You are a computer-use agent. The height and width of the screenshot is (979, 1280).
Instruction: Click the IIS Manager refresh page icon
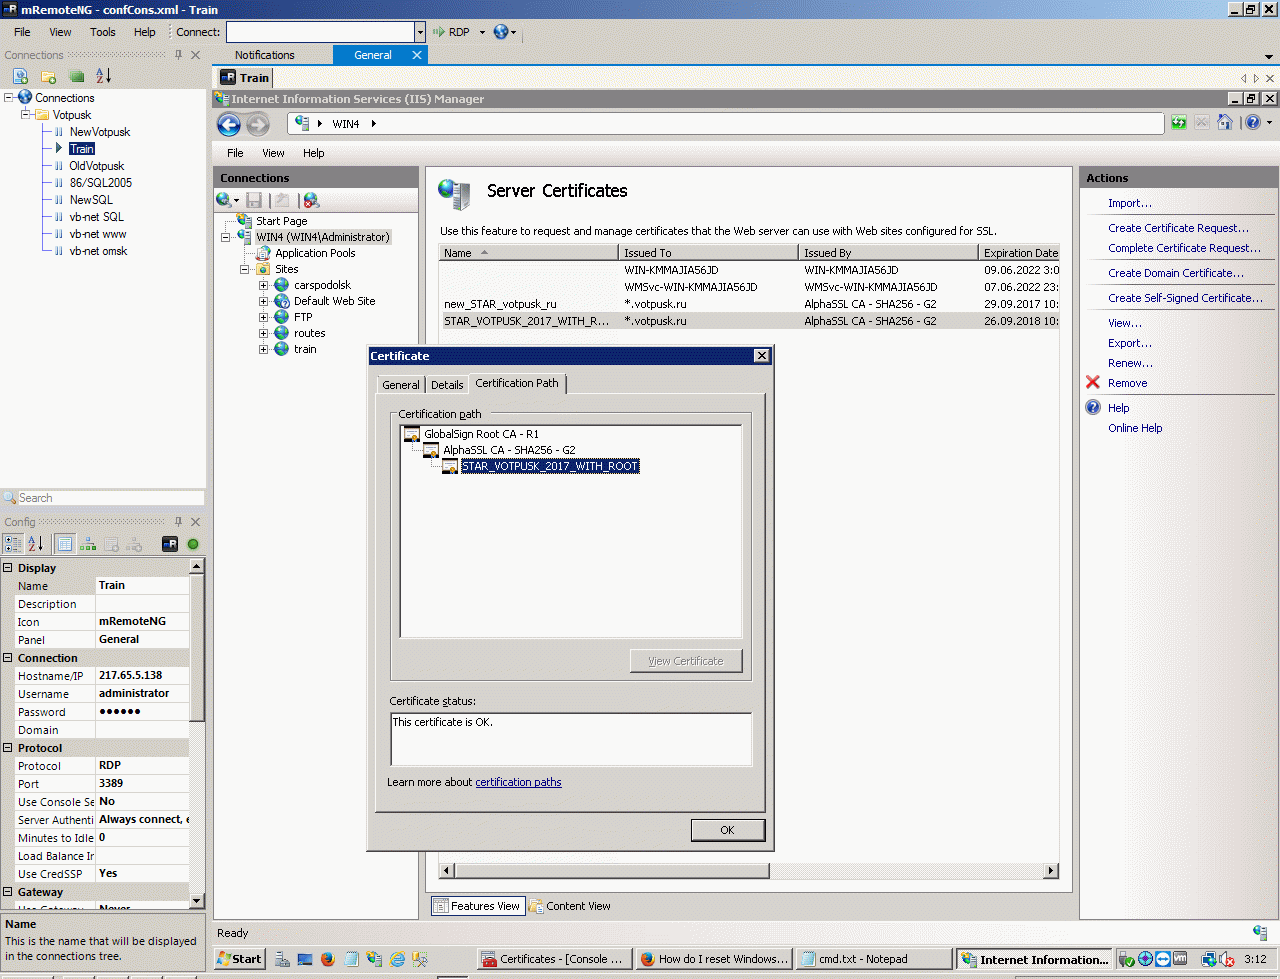(1179, 122)
